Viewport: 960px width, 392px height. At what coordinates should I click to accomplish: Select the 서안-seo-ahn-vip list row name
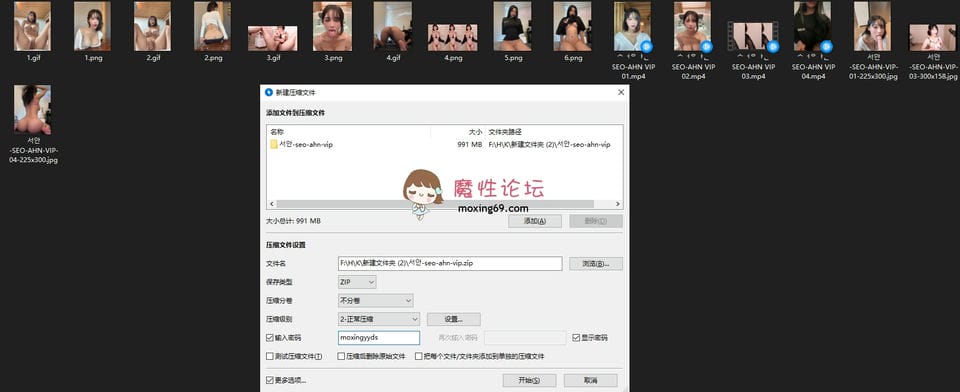[306, 145]
